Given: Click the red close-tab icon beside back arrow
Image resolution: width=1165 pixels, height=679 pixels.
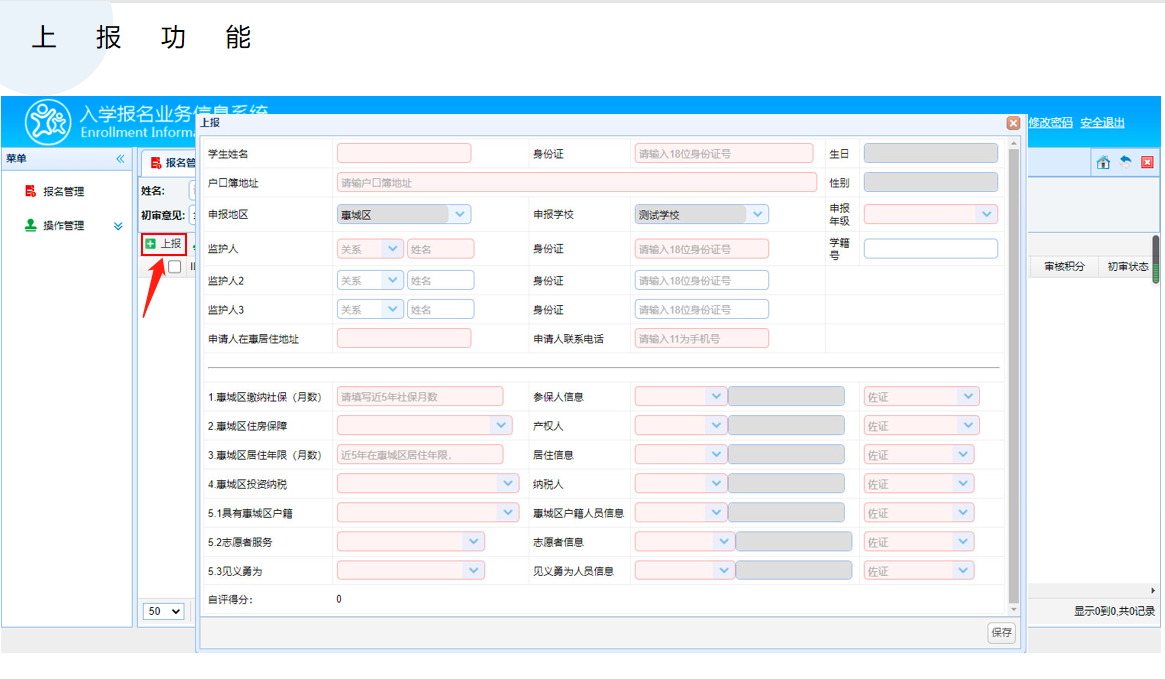Looking at the screenshot, I should click(1147, 162).
